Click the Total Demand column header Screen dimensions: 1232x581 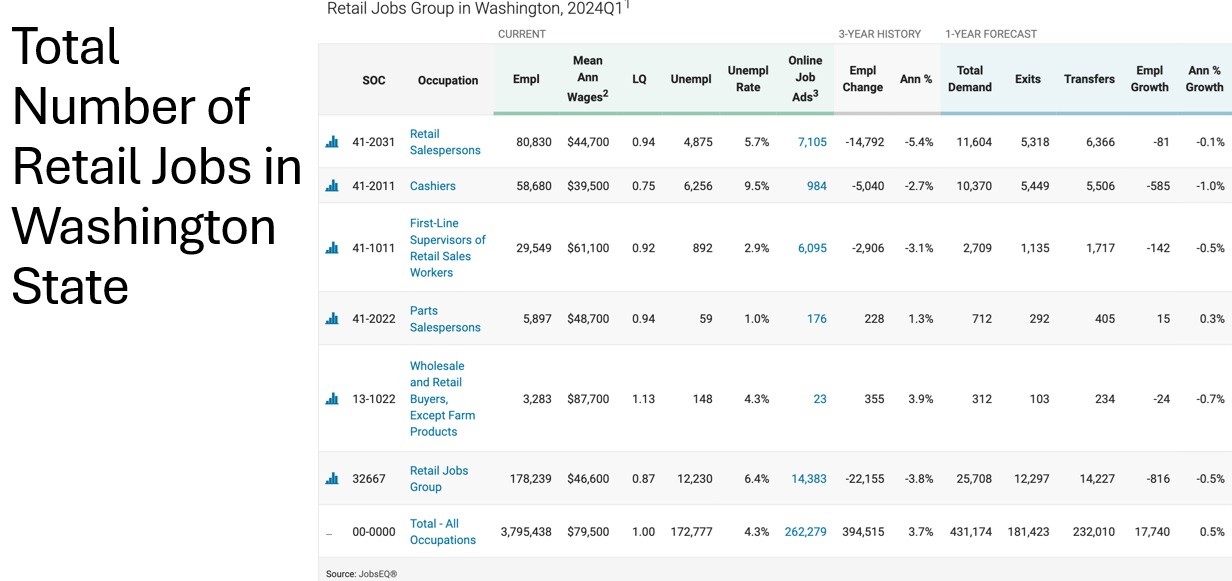970,79
